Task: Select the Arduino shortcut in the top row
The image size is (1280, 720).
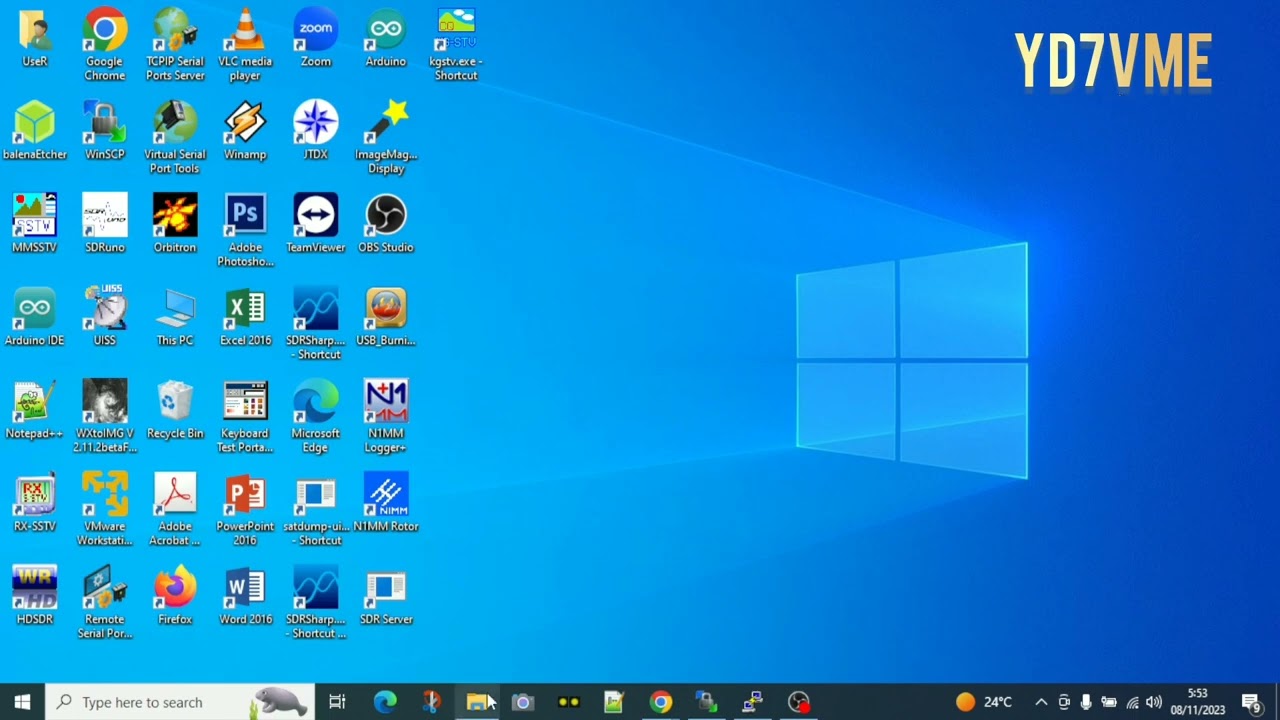Action: tap(386, 38)
